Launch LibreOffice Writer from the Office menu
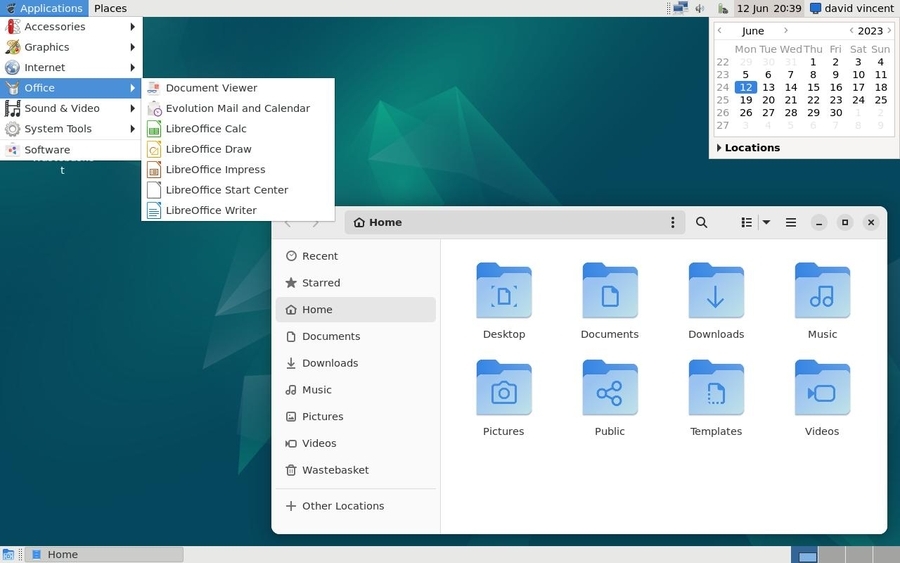900x563 pixels. click(238, 210)
